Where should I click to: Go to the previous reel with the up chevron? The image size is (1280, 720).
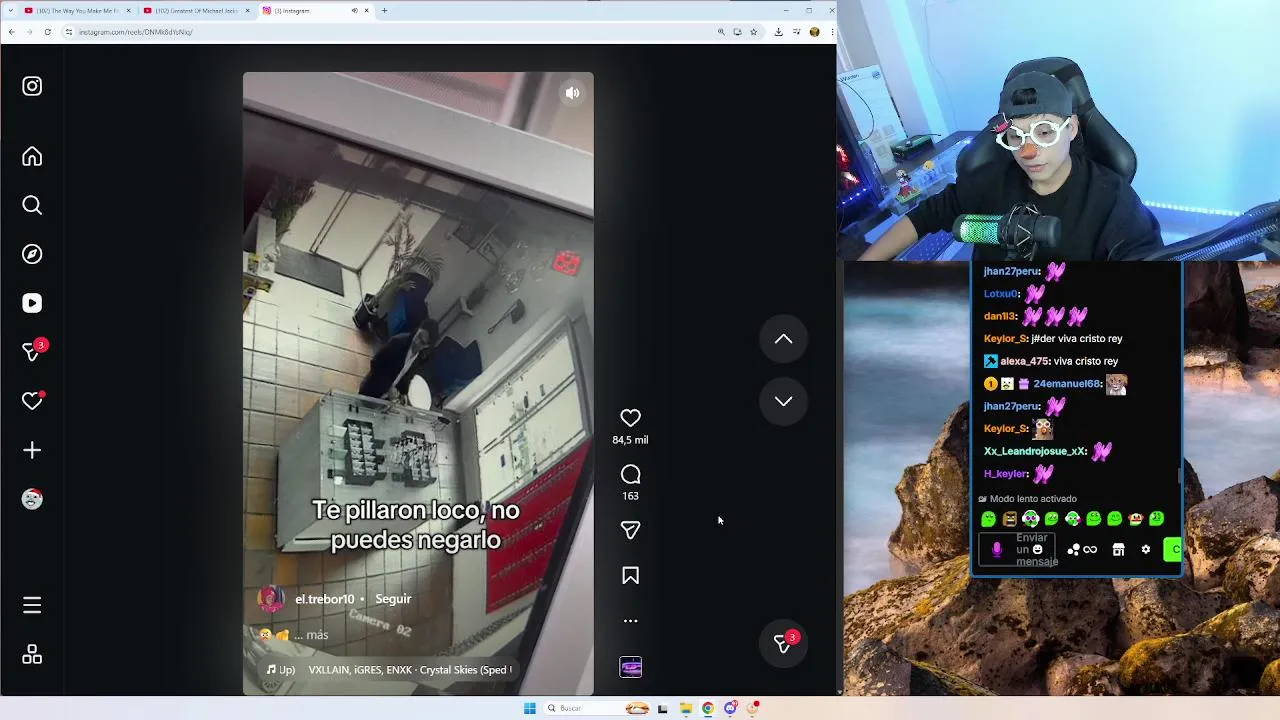click(783, 340)
